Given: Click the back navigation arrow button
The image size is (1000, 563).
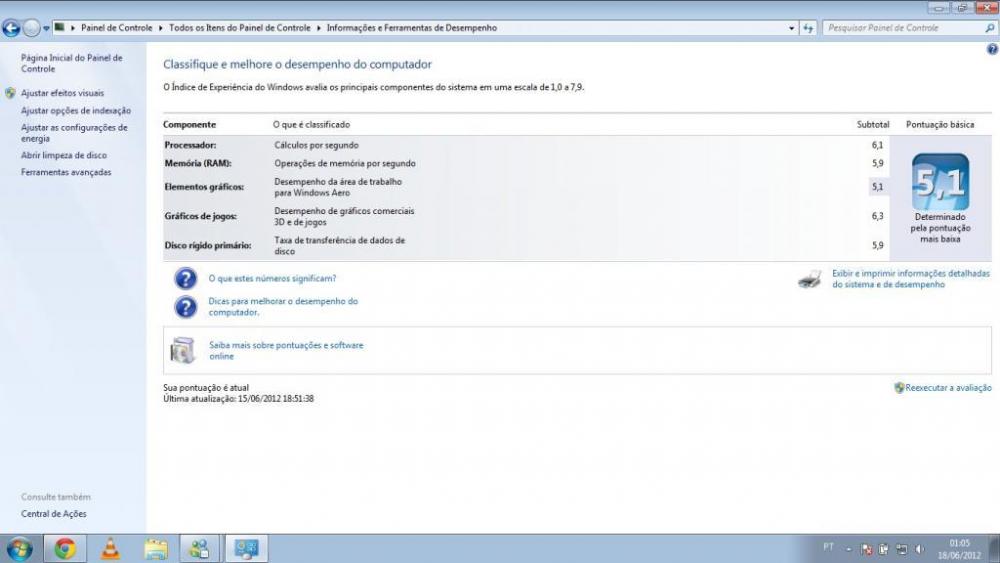Looking at the screenshot, I should coord(12,28).
